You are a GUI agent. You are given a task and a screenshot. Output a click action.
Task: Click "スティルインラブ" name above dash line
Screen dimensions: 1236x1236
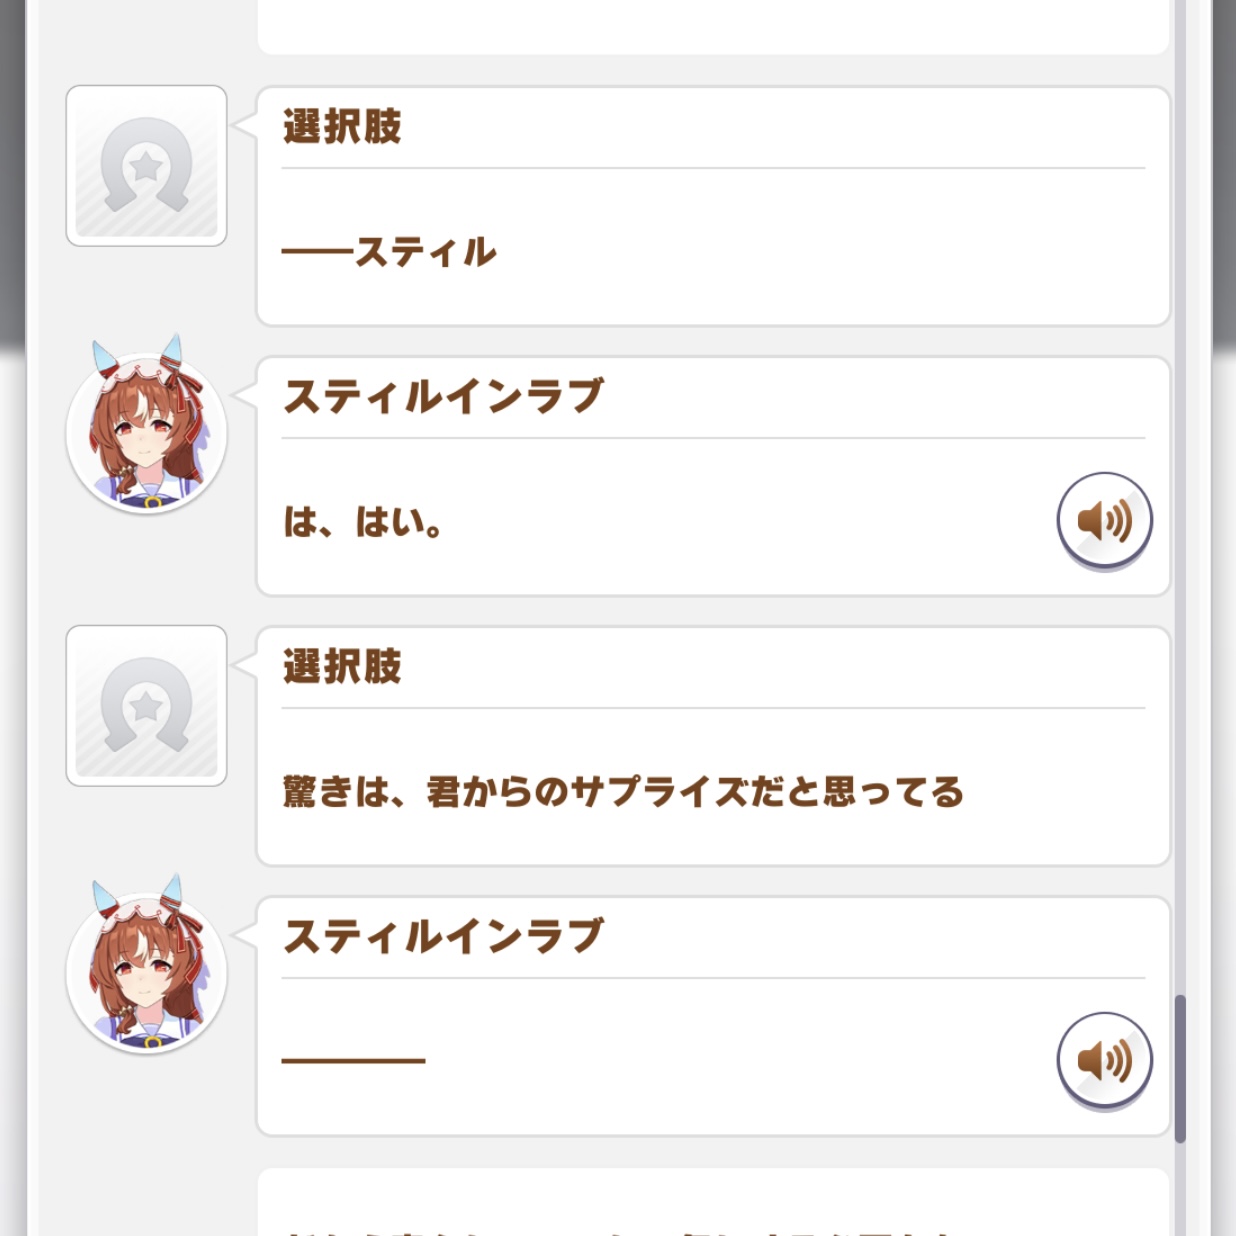pos(443,937)
